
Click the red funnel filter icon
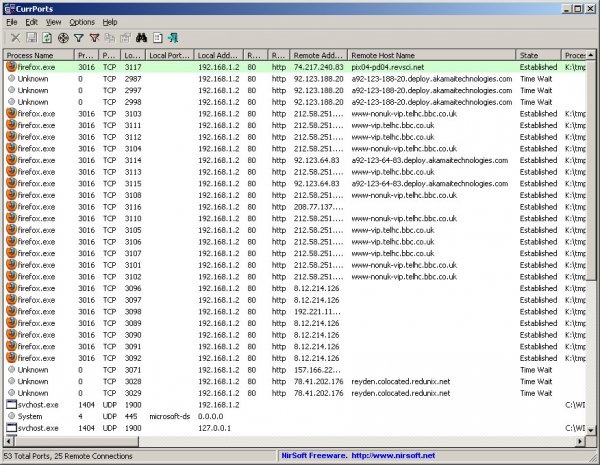click(95, 37)
